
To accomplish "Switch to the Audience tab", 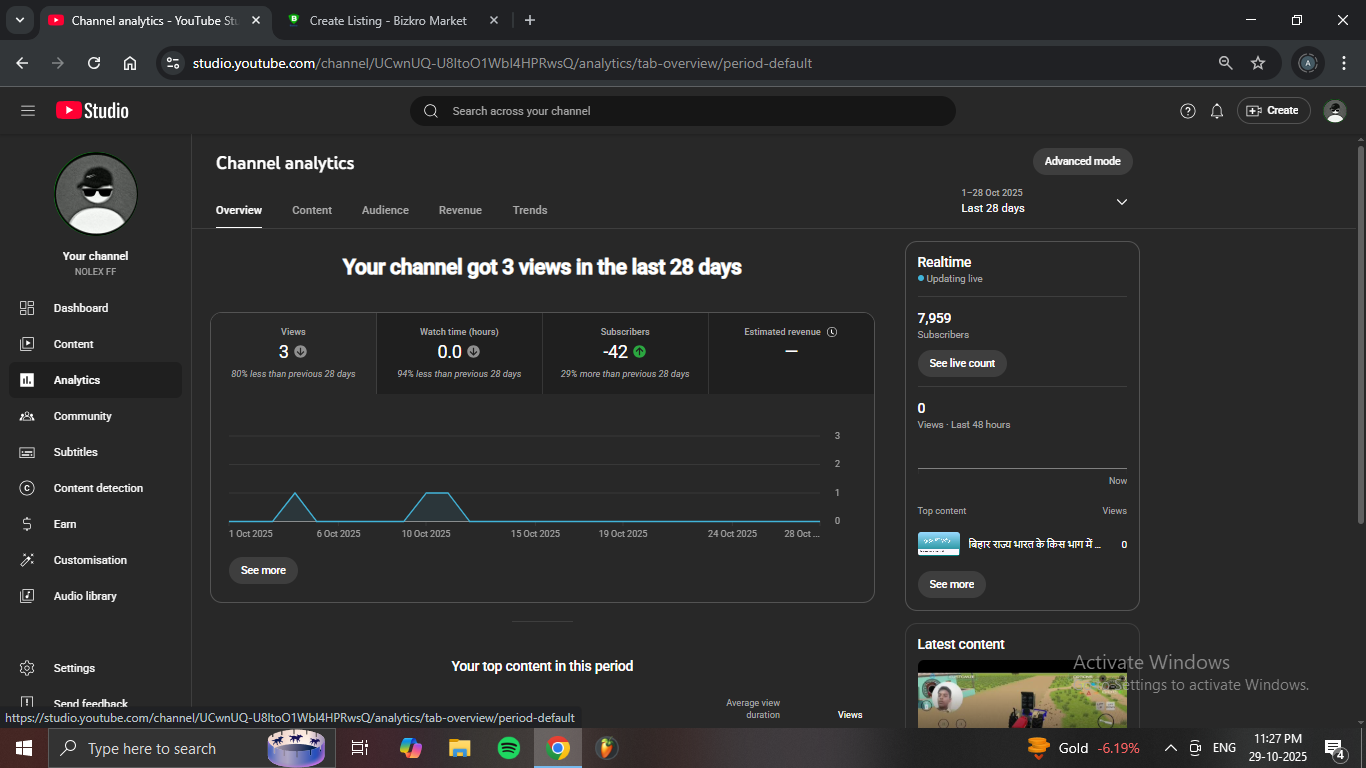I will tap(385, 210).
